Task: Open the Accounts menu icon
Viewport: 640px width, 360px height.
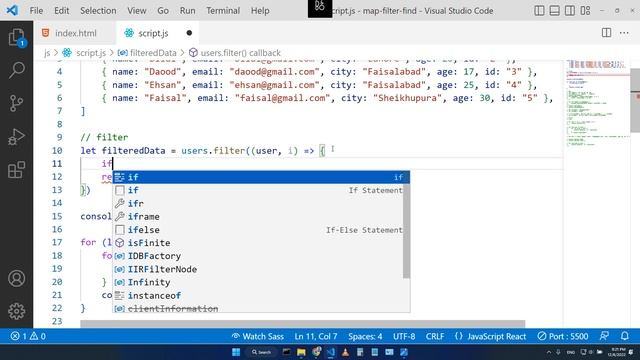Action: 17,278
